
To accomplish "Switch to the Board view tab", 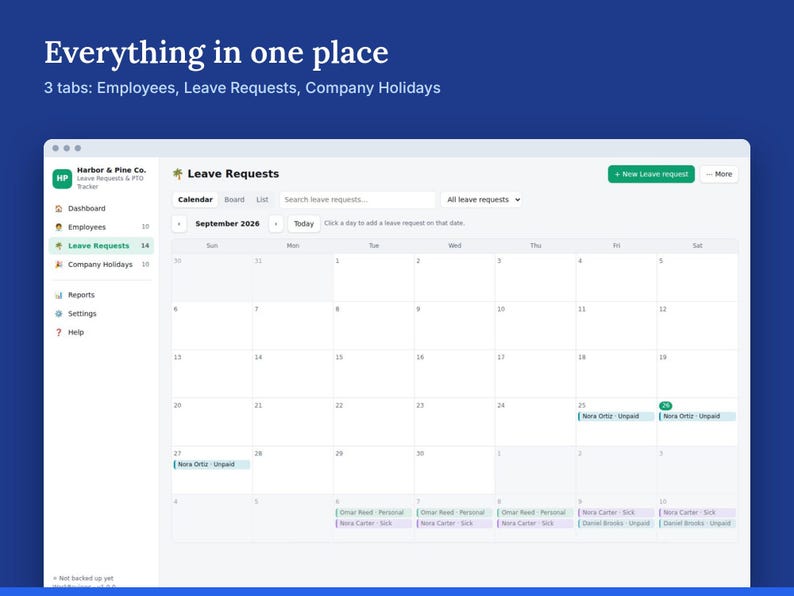I will (234, 200).
